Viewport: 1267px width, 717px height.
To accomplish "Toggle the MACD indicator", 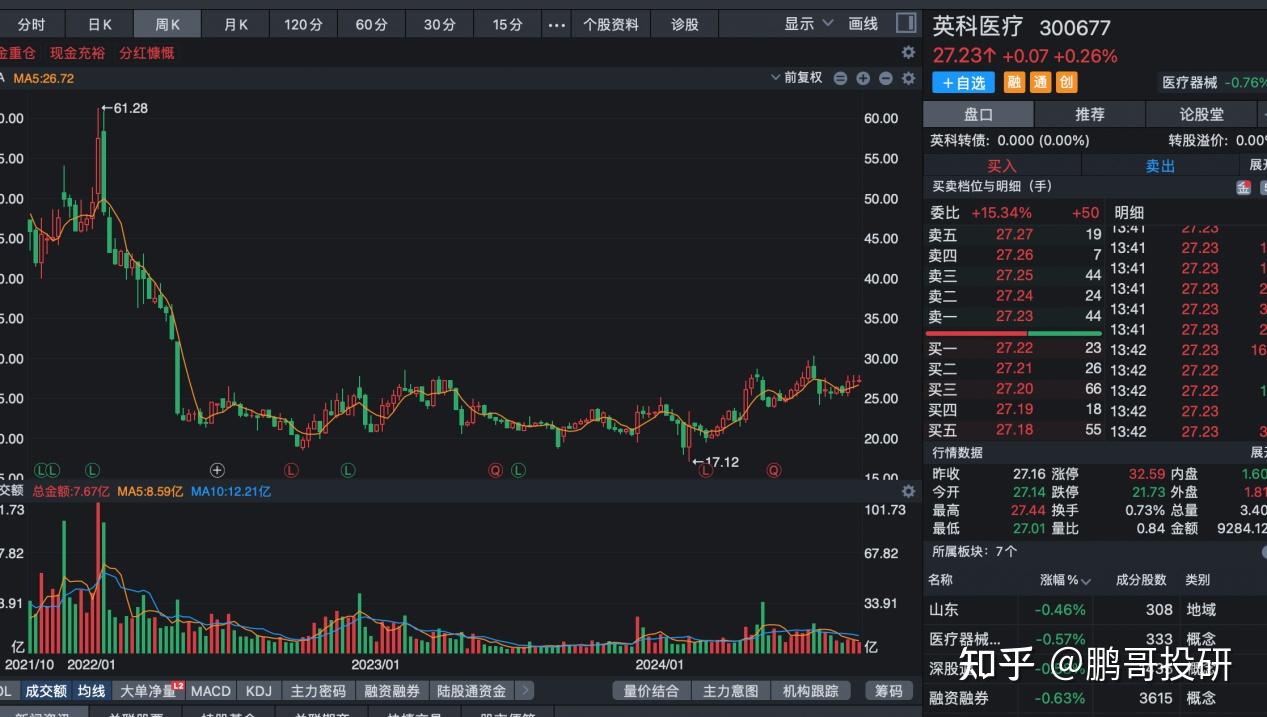I will [211, 691].
